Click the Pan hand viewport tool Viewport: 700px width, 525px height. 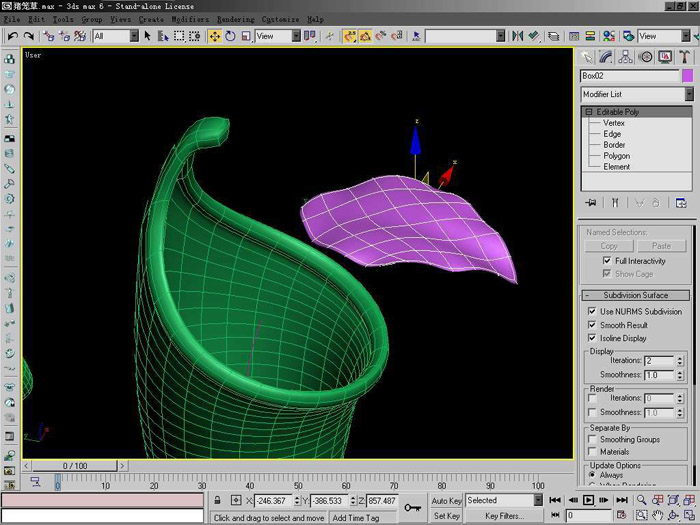click(657, 515)
